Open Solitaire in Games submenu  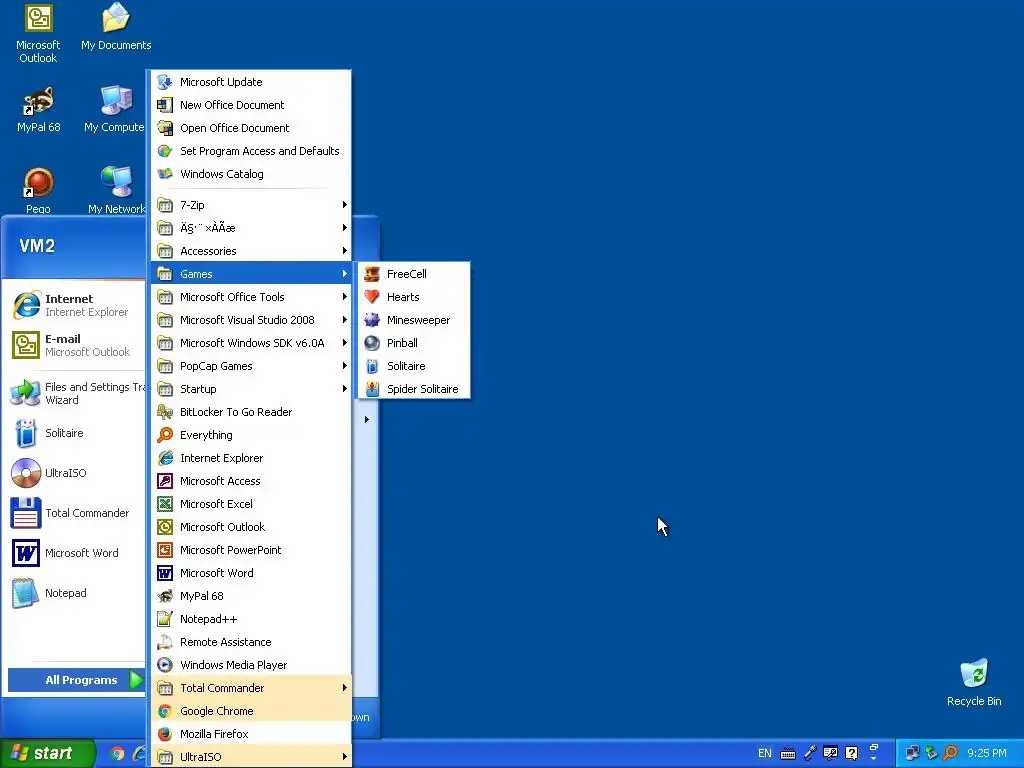413,366
